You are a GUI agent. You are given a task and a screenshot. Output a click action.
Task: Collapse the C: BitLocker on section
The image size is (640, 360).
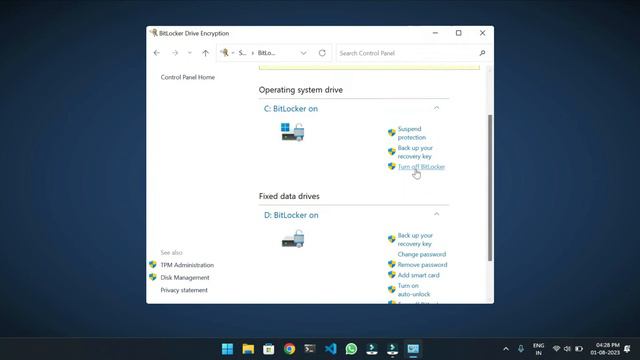tap(436, 108)
